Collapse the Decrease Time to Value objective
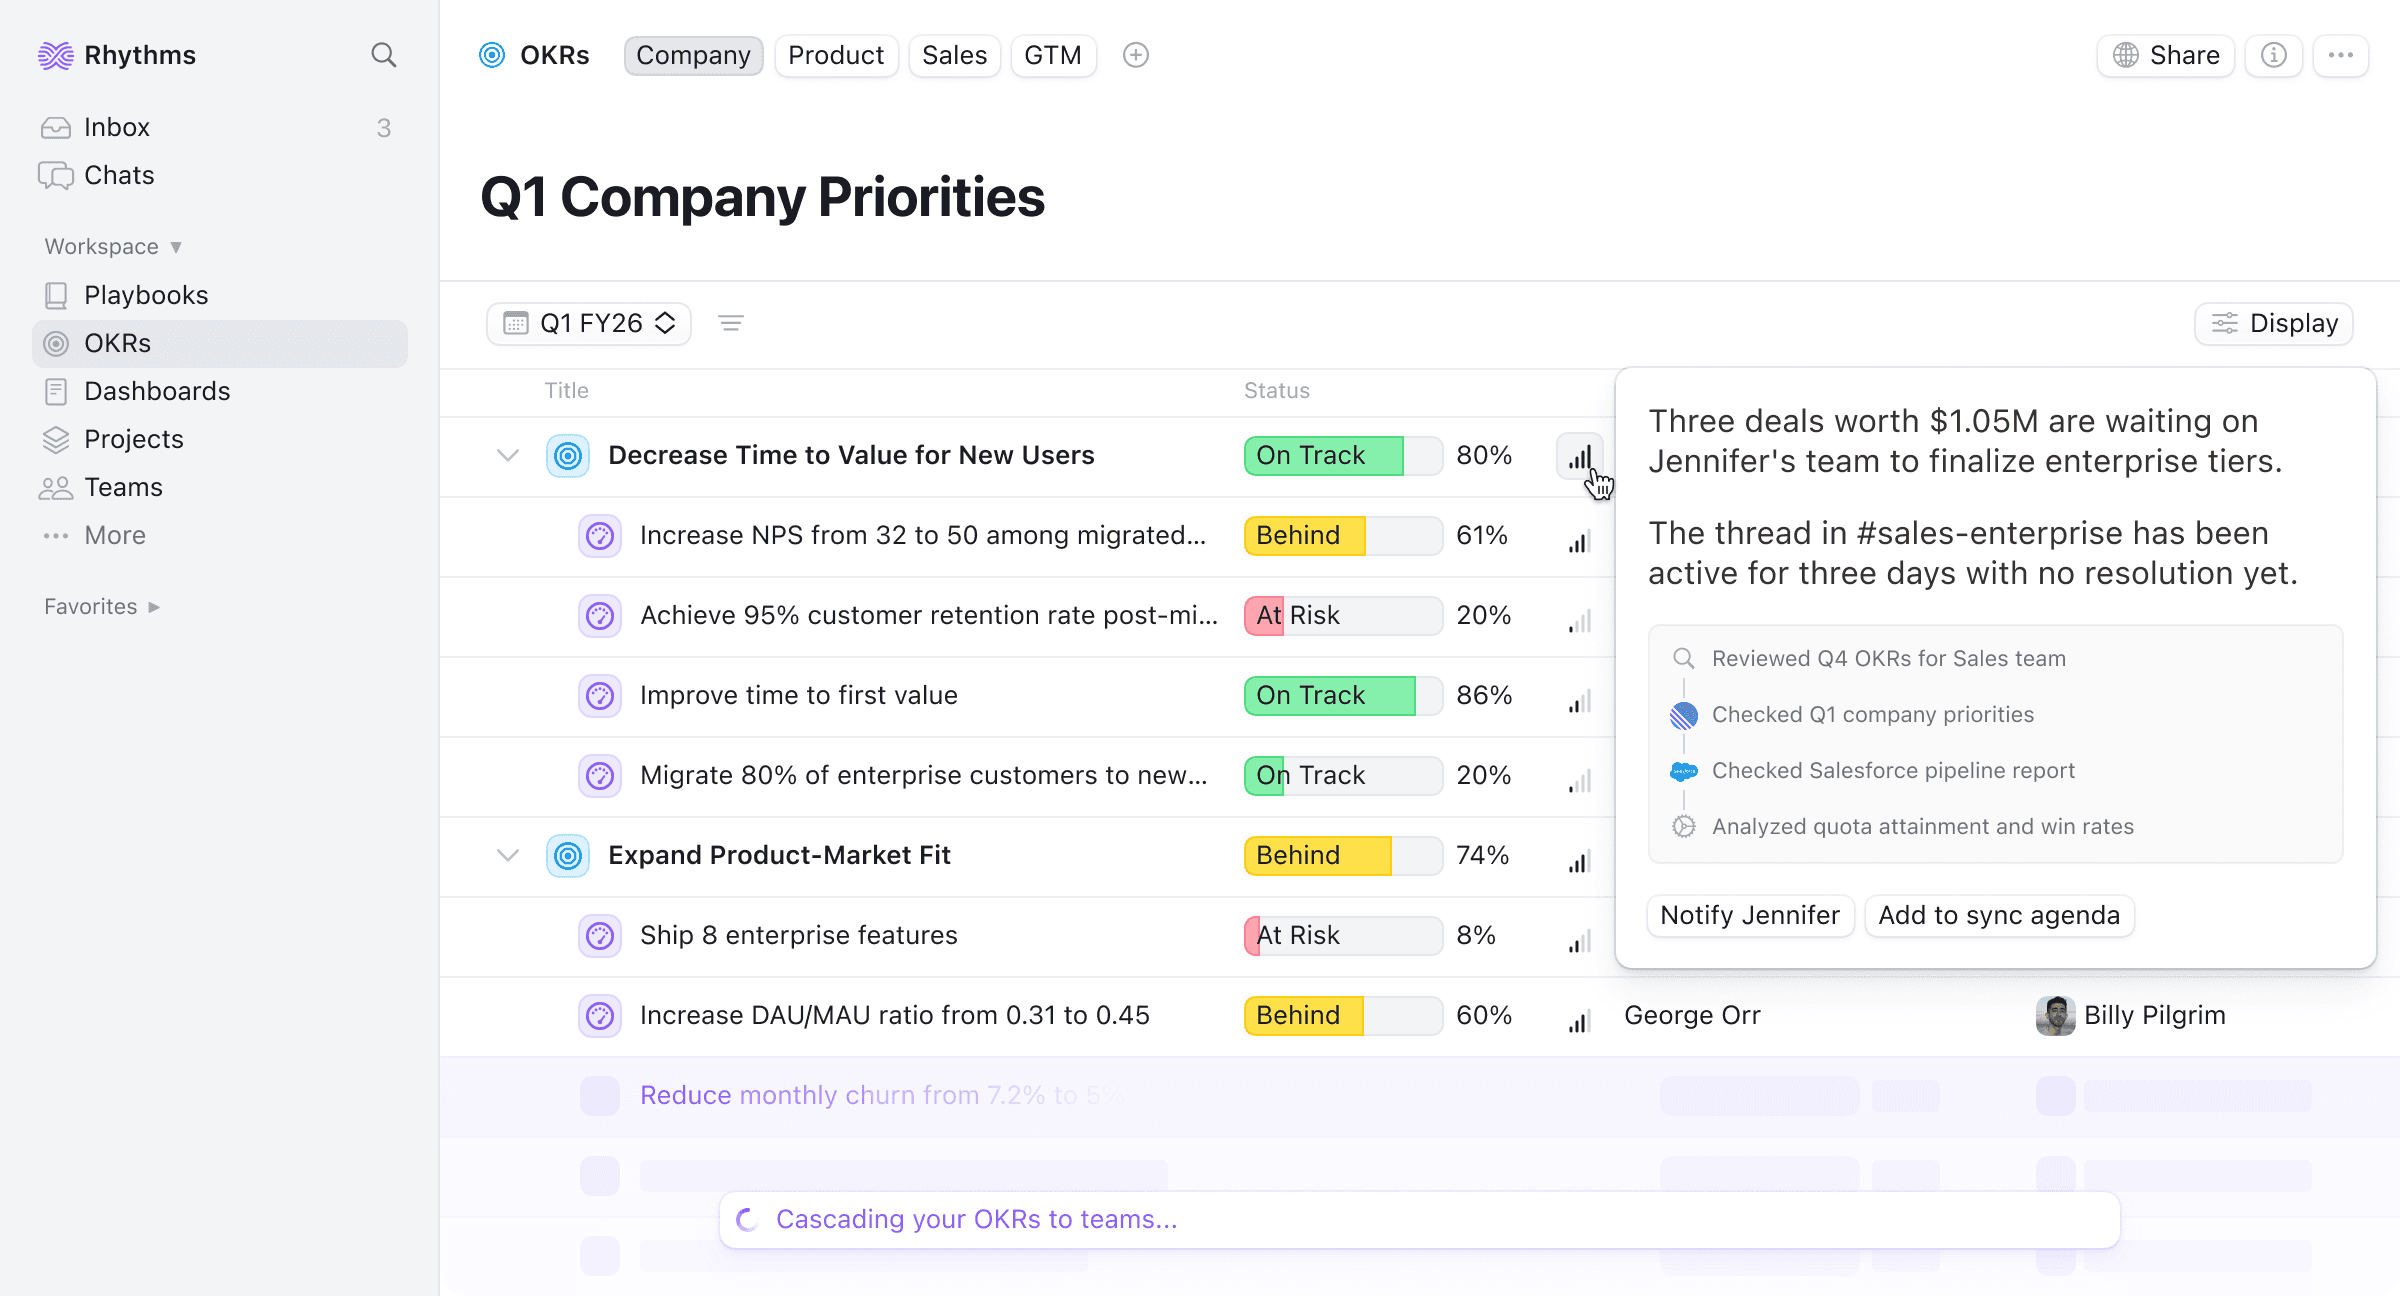Screen dimensions: 2400x1296 coord(508,456)
